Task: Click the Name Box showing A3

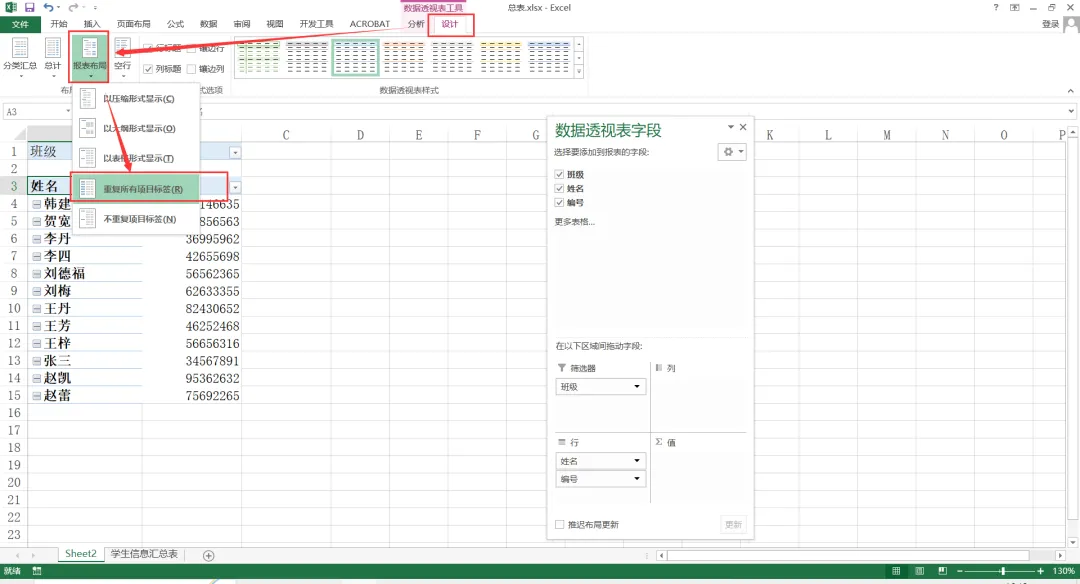Action: [x=34, y=112]
